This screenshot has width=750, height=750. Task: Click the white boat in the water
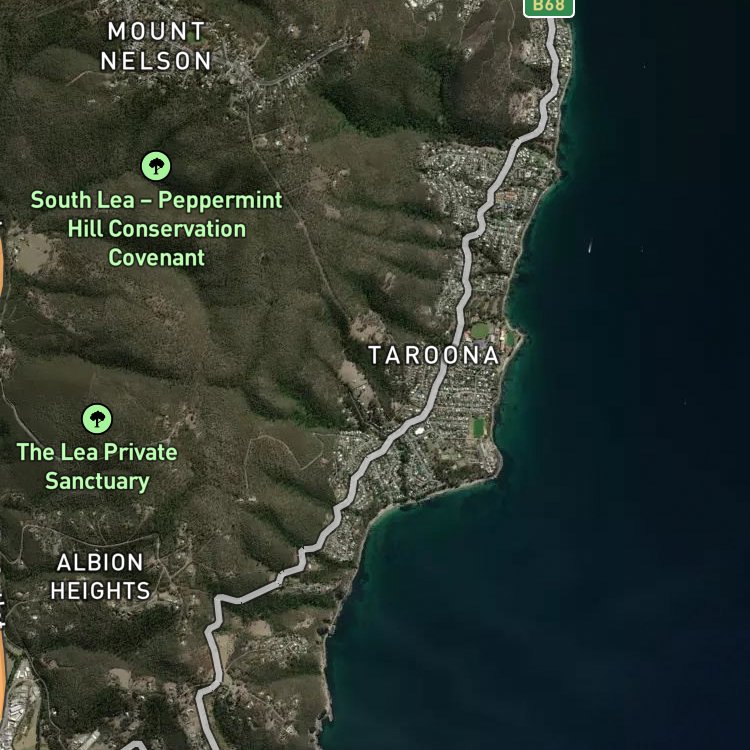coord(590,247)
